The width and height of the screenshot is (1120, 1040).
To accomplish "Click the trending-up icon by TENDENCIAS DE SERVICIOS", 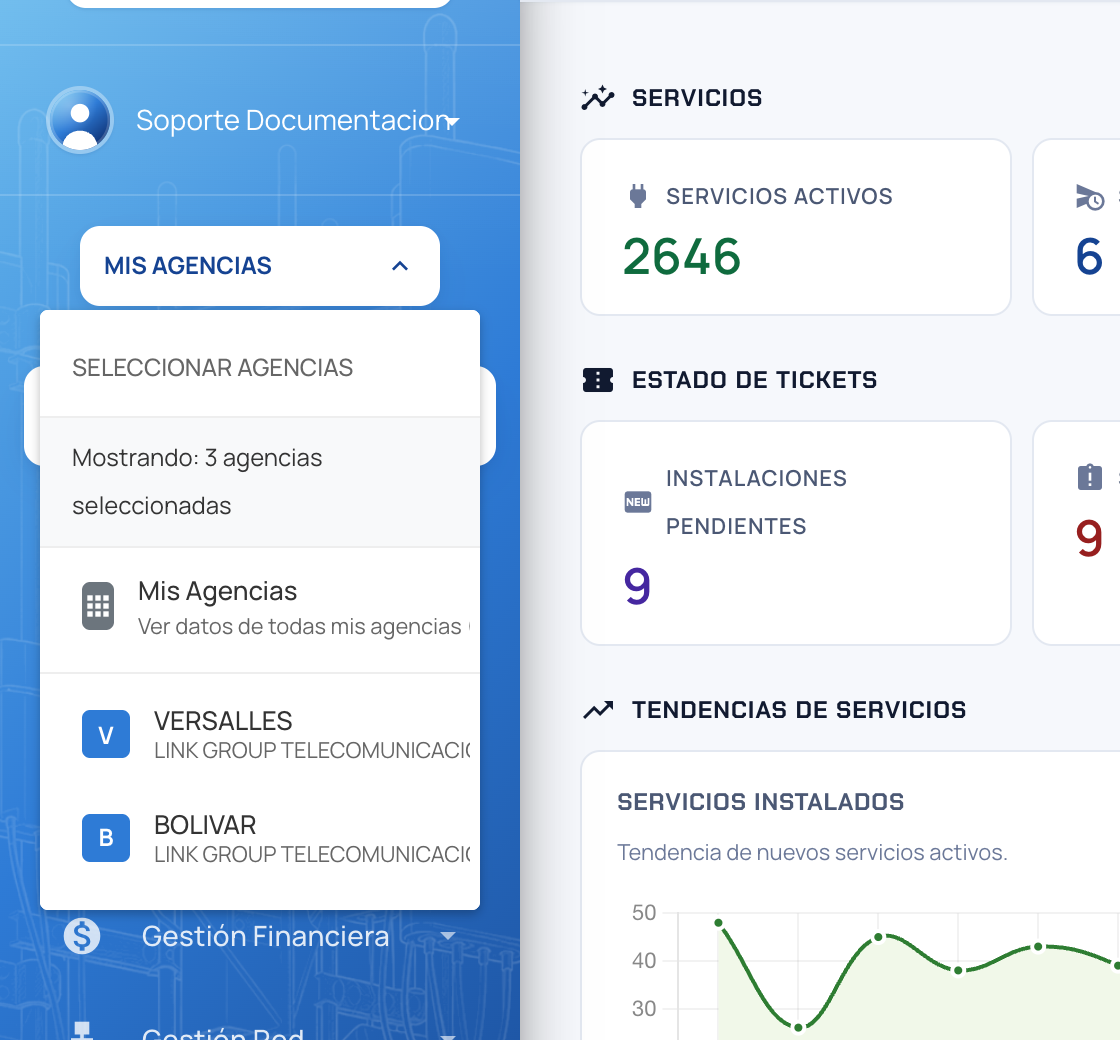I will click(x=598, y=710).
